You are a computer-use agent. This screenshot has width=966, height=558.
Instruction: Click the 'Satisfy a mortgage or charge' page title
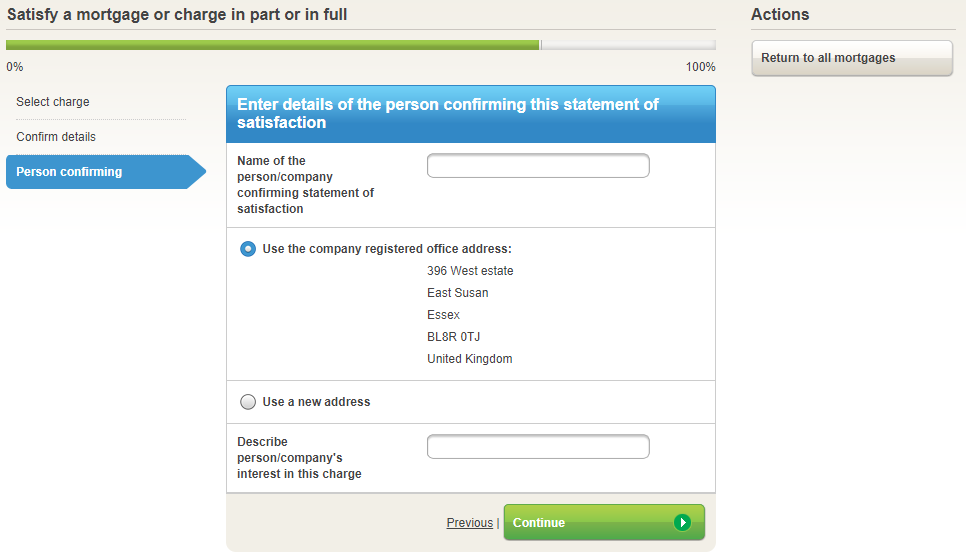pyautogui.click(x=177, y=15)
